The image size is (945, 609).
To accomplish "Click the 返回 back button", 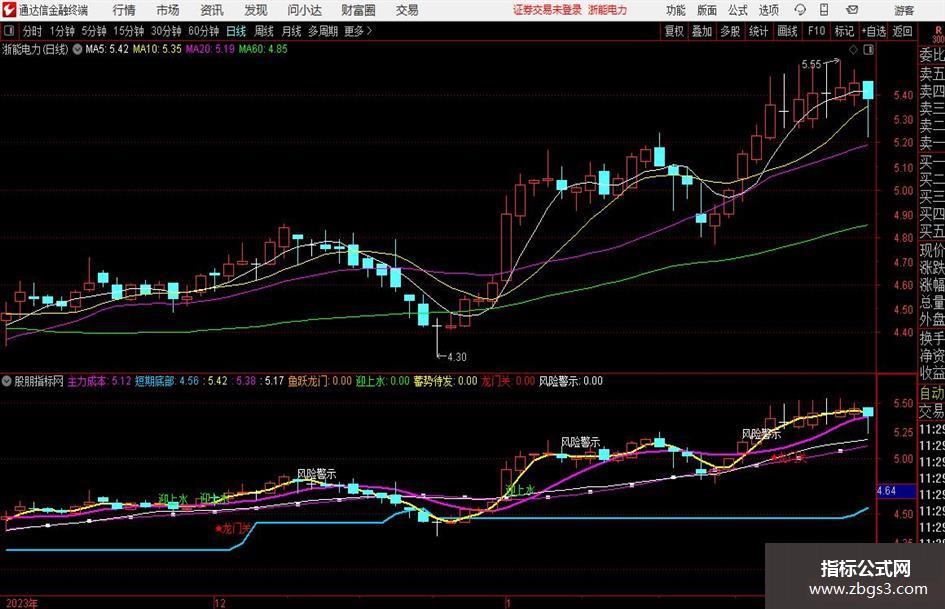I will click(x=902, y=31).
